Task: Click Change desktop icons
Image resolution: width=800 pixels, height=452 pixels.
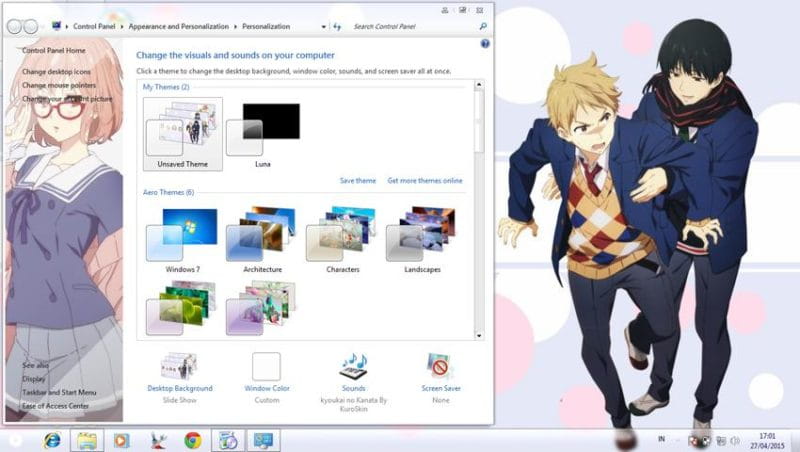Action: point(56,72)
